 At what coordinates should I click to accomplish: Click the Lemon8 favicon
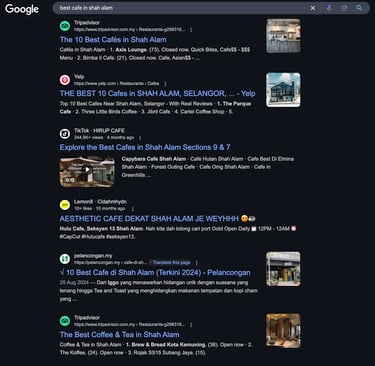(x=65, y=205)
